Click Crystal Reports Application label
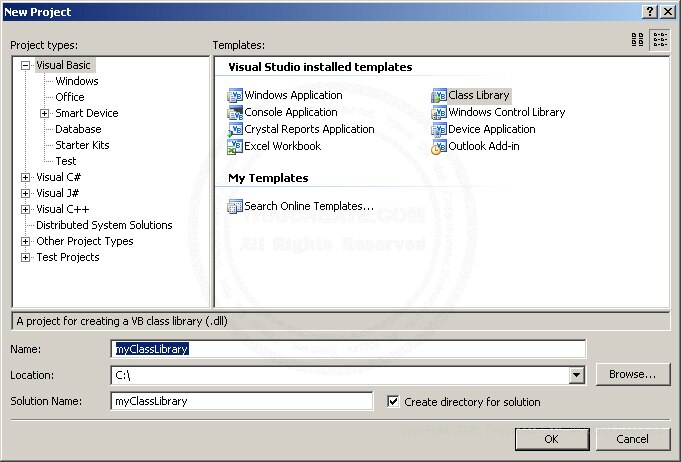 [x=309, y=129]
